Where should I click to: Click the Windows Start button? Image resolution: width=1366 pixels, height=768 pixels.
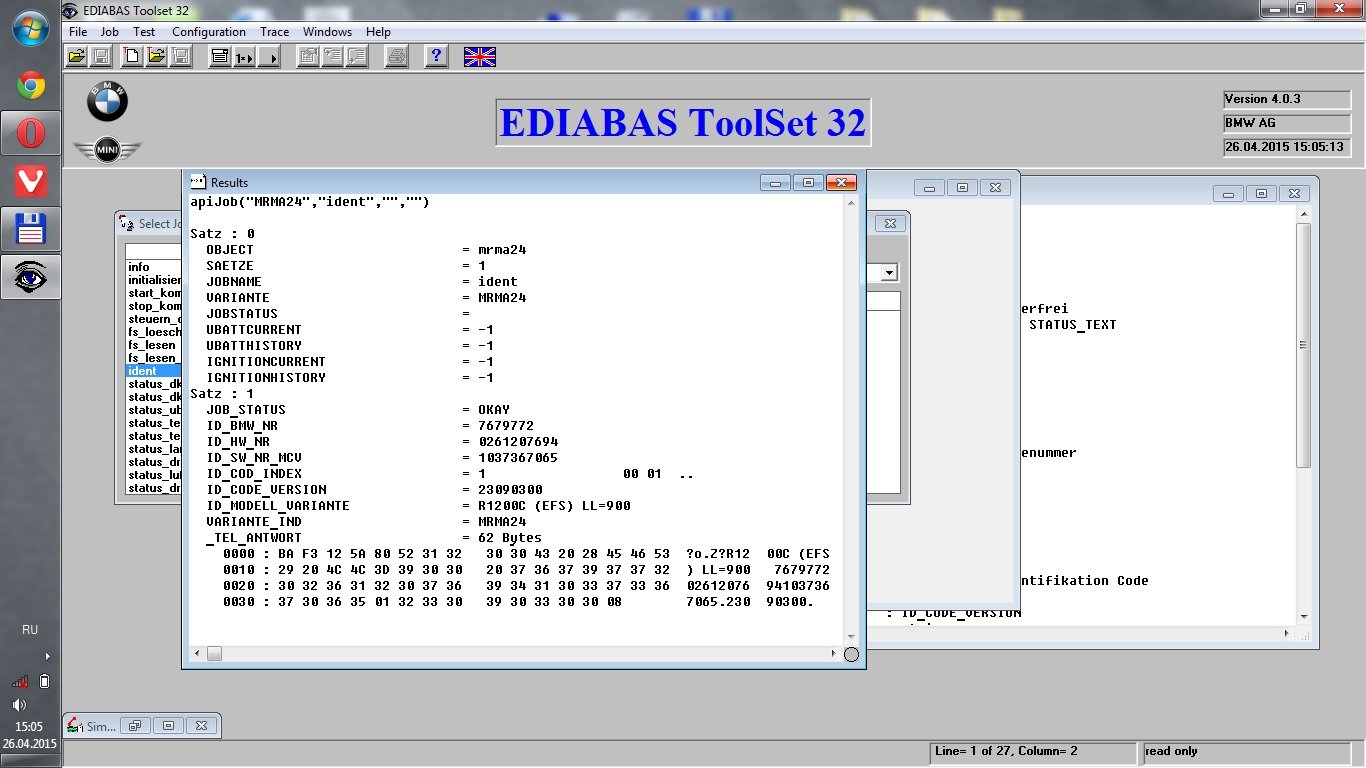30,28
